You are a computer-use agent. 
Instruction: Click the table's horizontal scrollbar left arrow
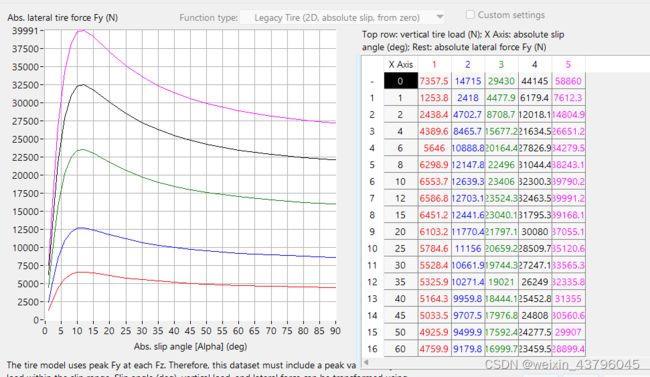tap(366, 362)
